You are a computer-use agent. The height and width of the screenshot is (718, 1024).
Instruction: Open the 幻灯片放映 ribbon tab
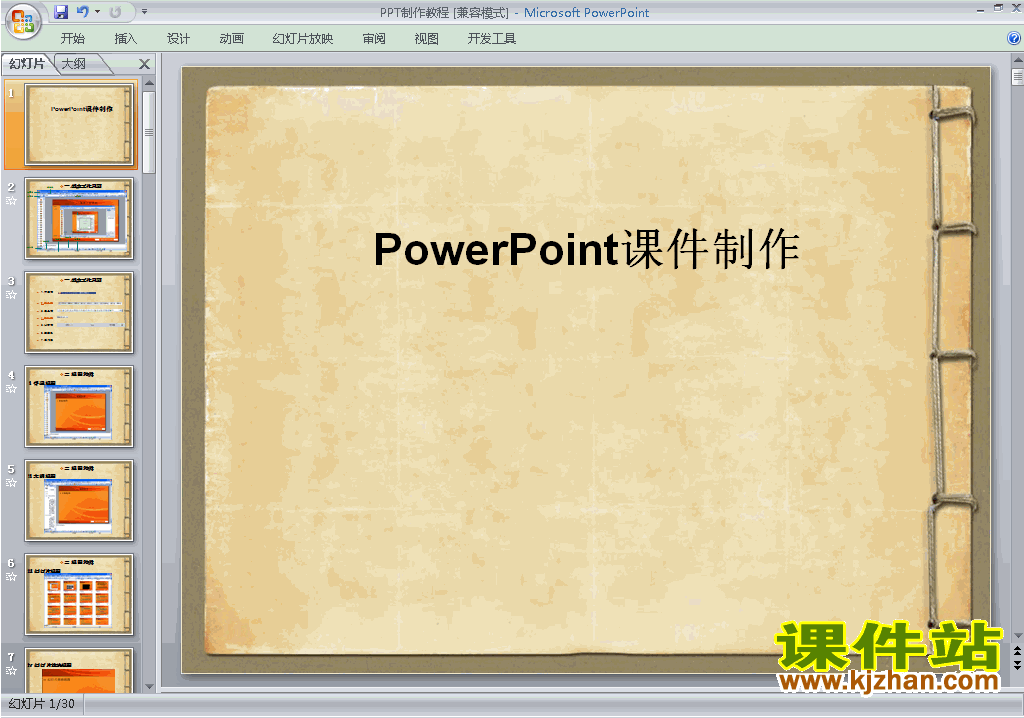(302, 39)
